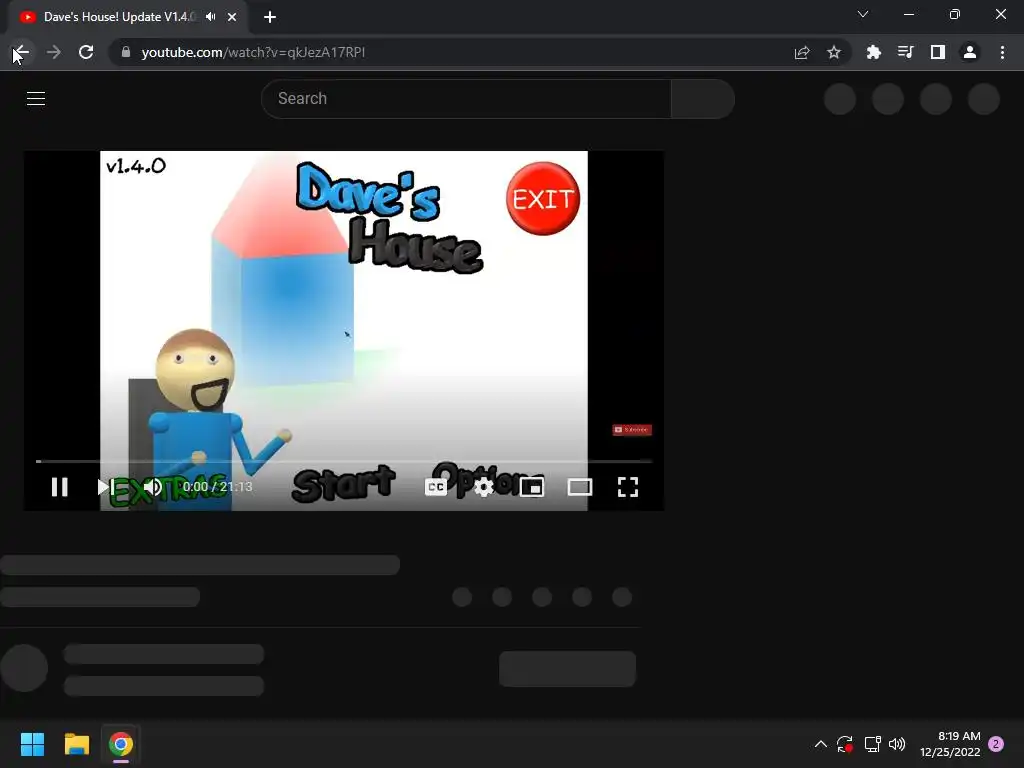Open notification center badge 2

pos(997,744)
